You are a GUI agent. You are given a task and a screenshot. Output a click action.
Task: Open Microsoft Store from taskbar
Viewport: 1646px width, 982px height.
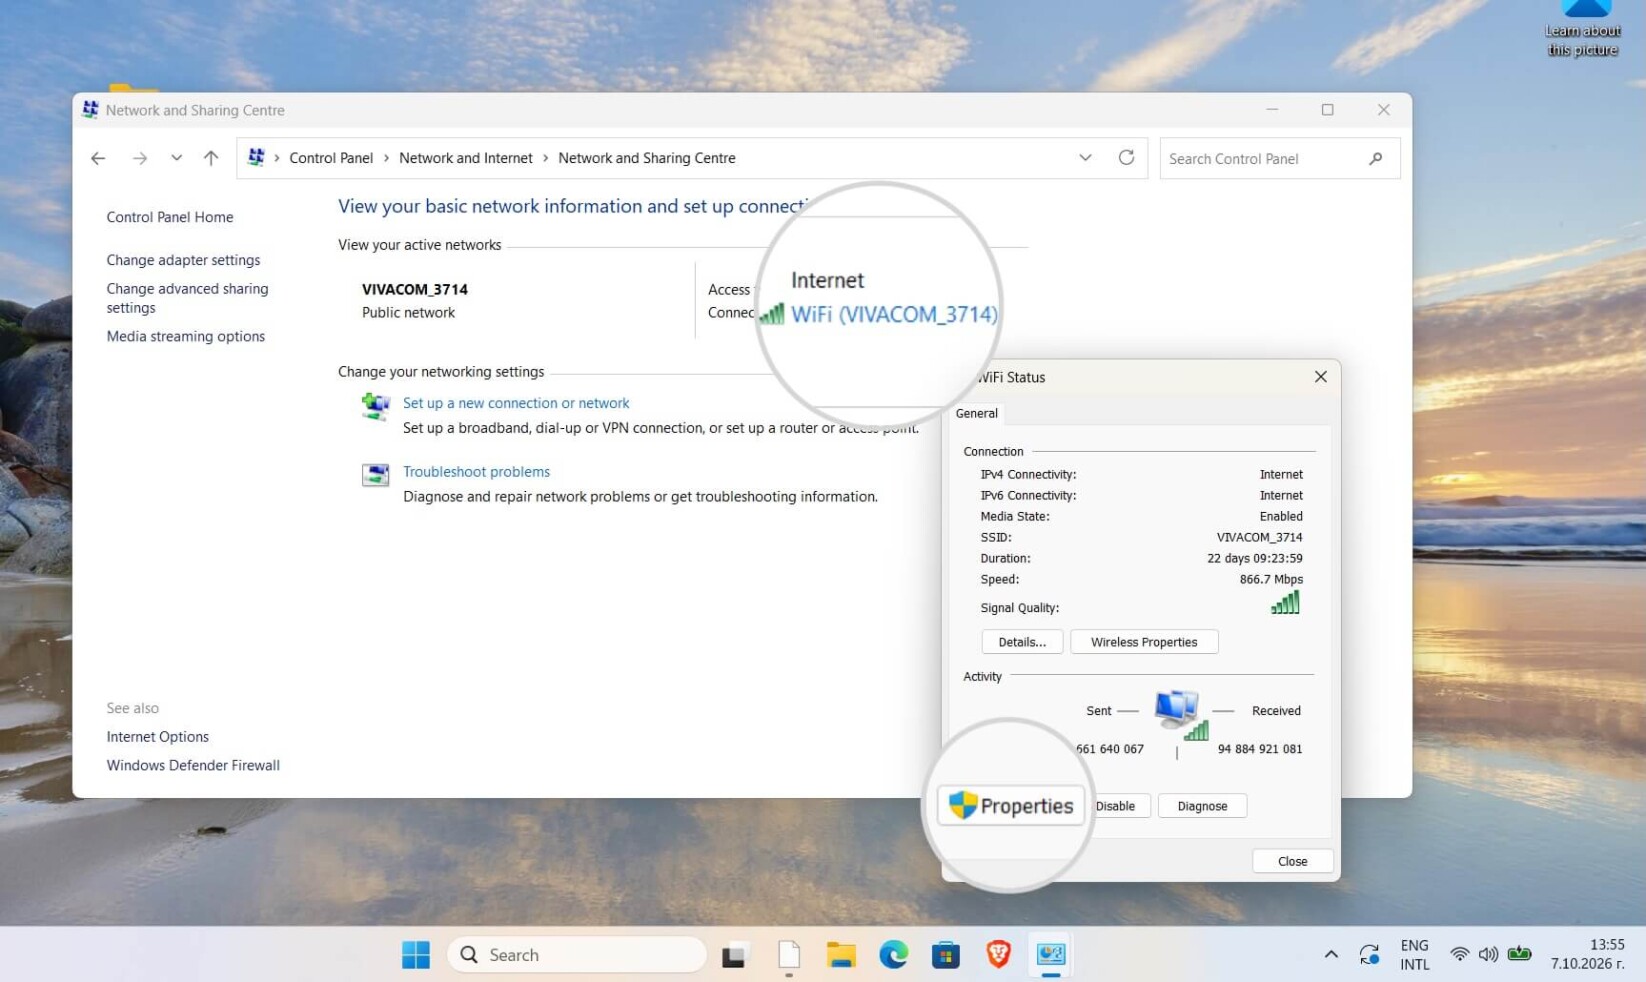click(945, 955)
